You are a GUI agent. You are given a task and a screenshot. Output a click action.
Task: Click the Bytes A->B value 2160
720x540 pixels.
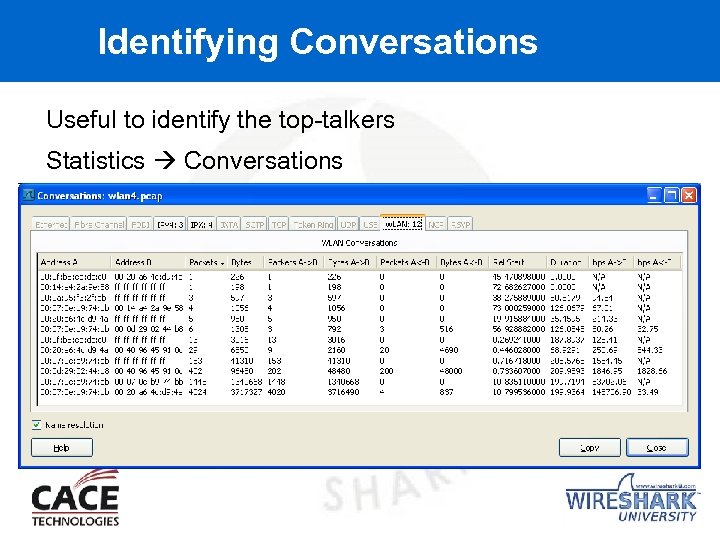coord(337,350)
